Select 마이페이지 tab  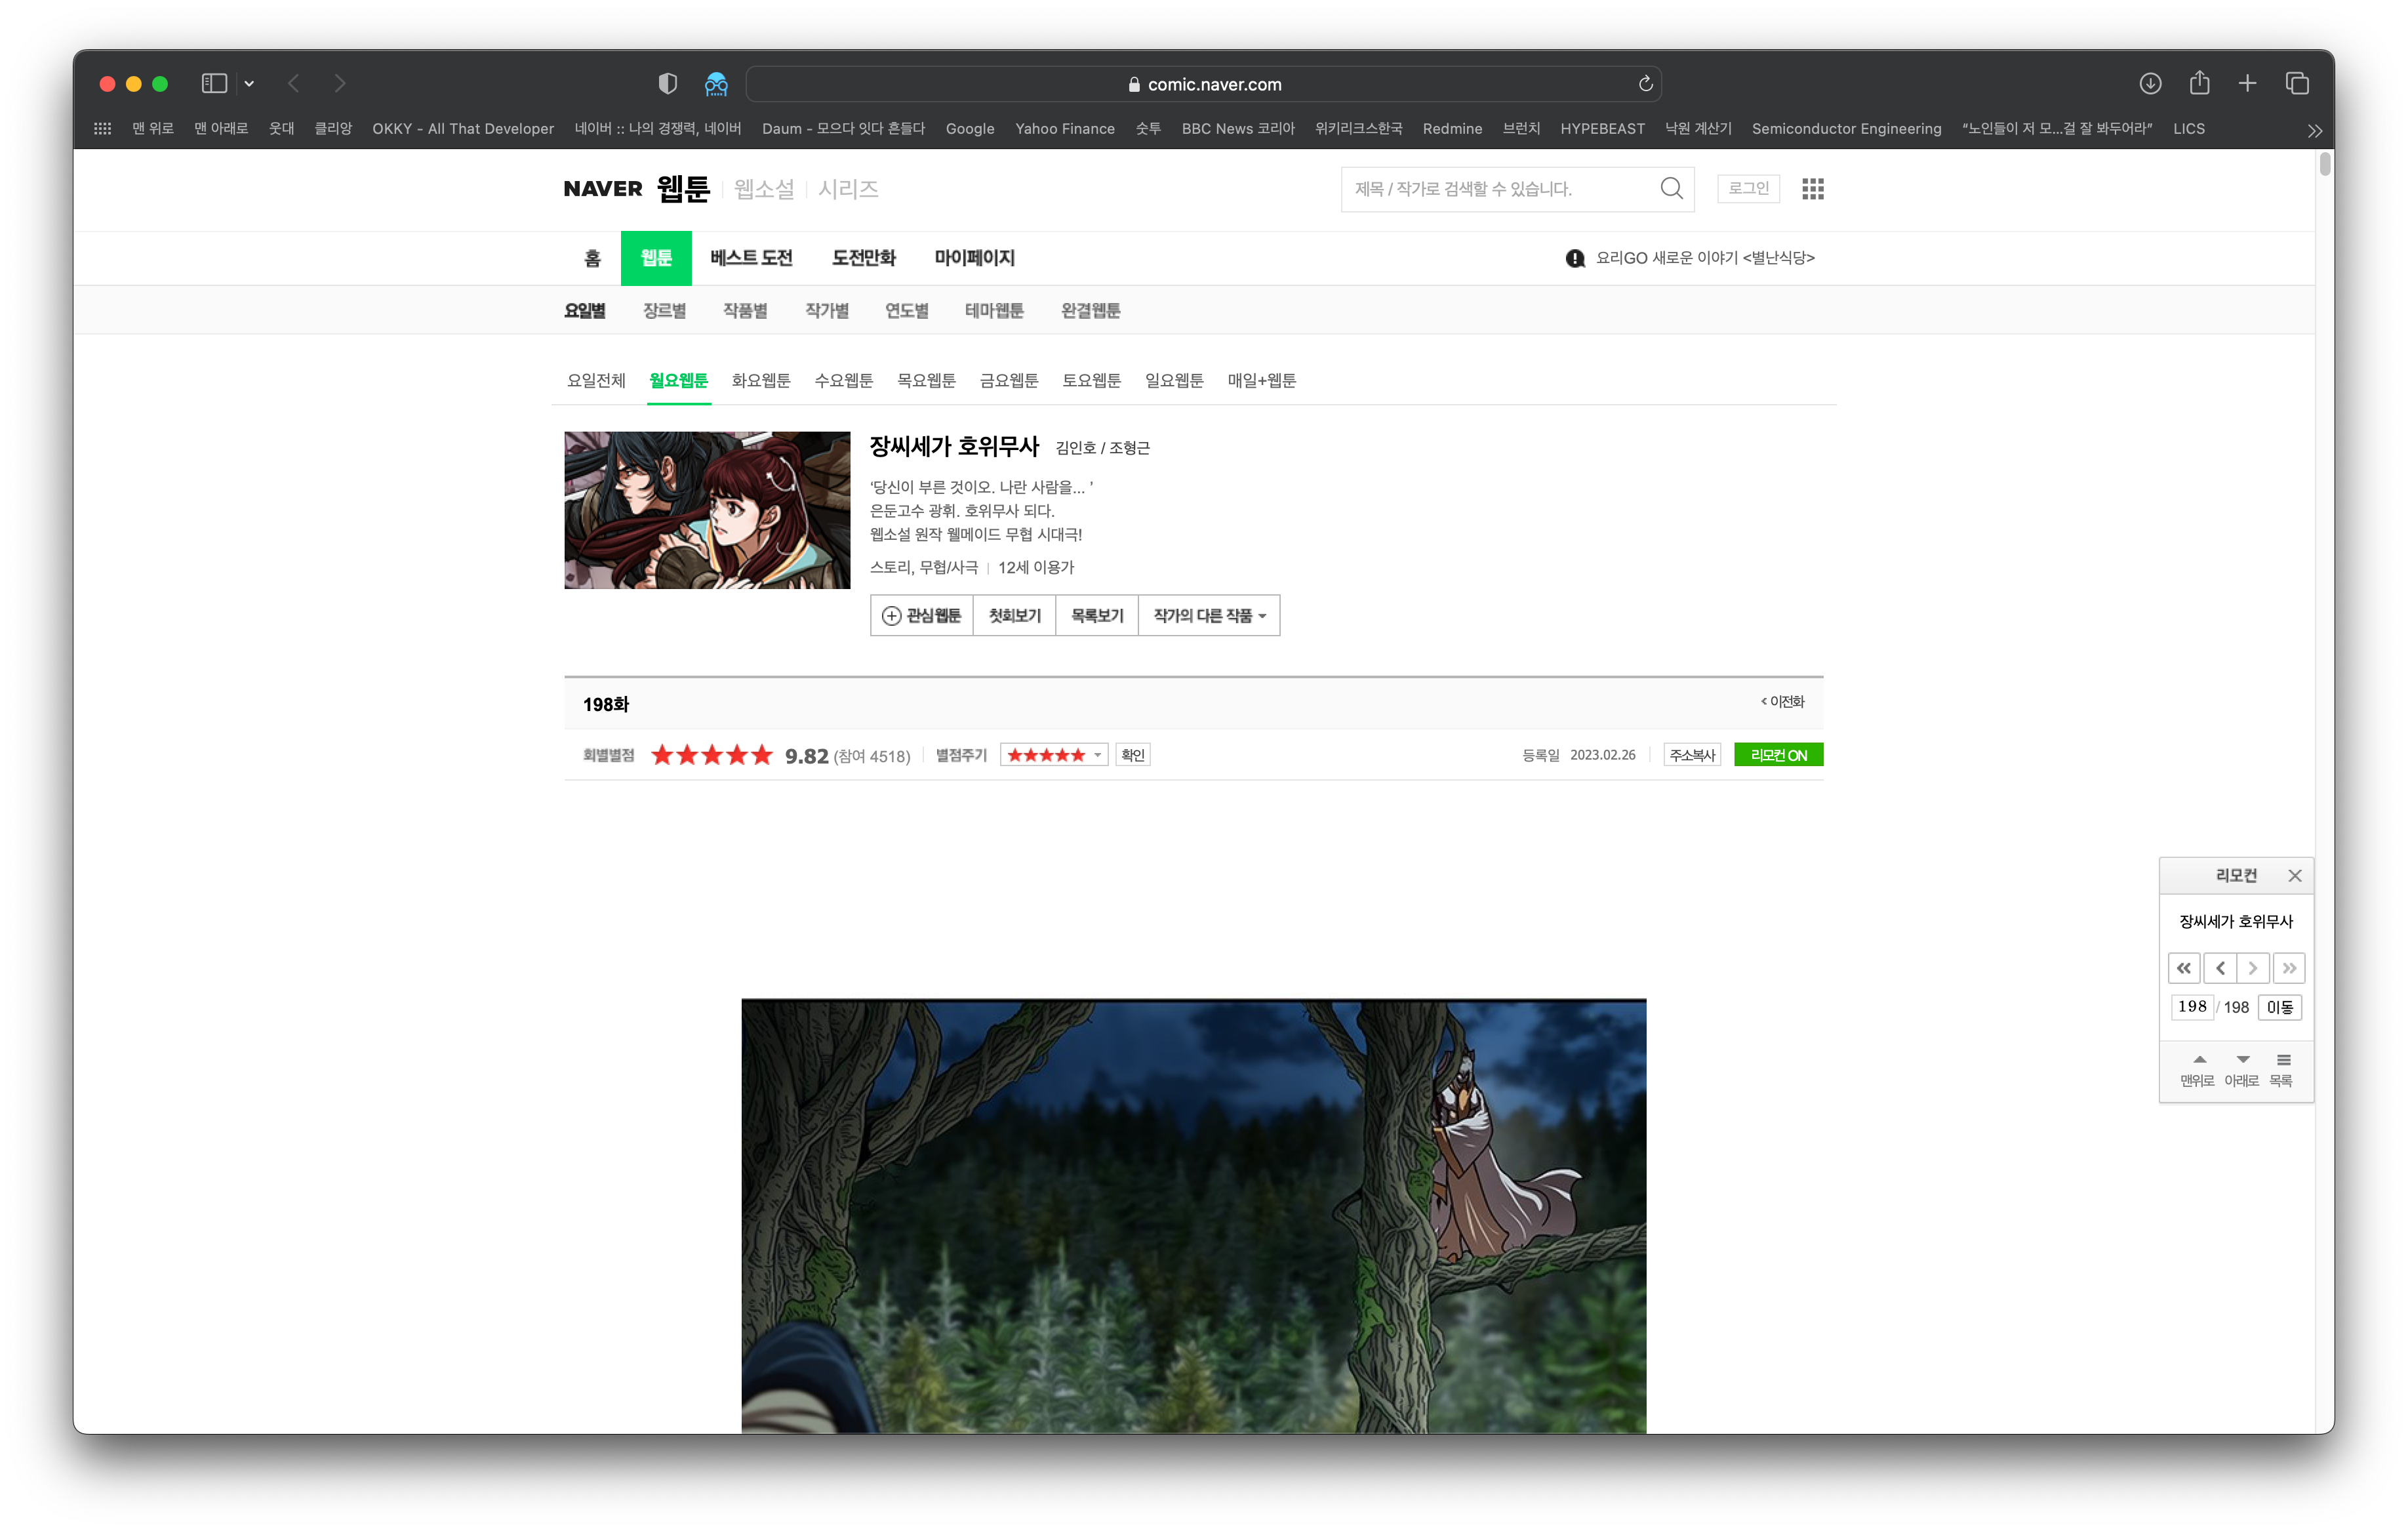pyautogui.click(x=974, y=258)
